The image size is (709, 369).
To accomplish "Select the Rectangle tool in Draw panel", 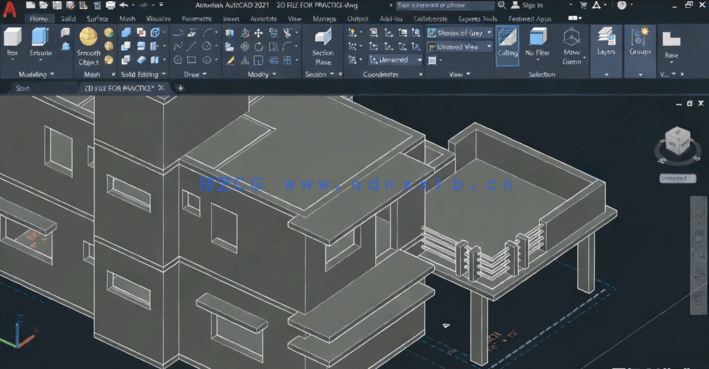I will click(x=192, y=60).
